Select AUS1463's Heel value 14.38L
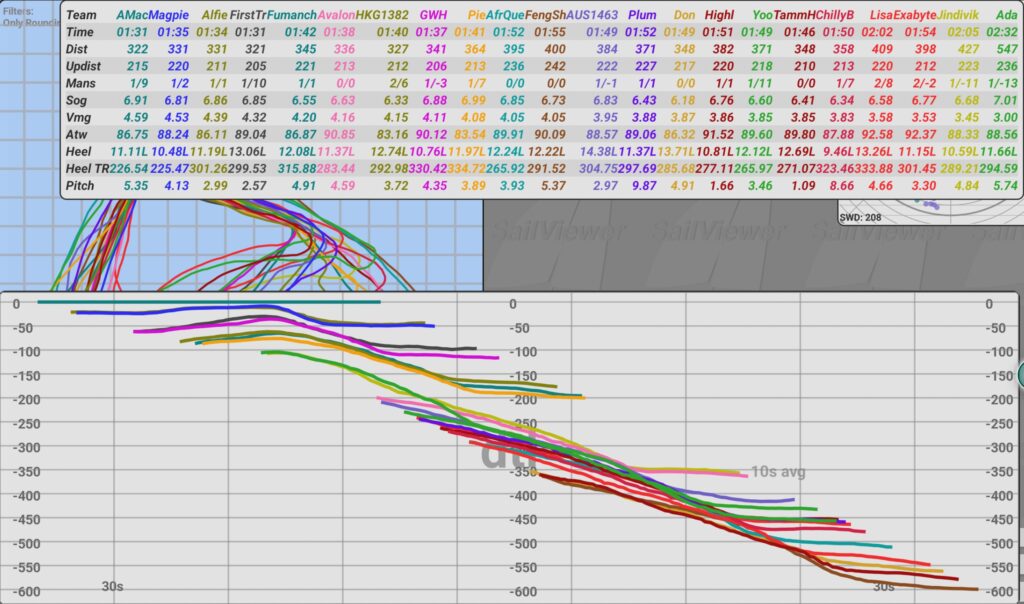The width and height of the screenshot is (1024, 604). click(599, 151)
